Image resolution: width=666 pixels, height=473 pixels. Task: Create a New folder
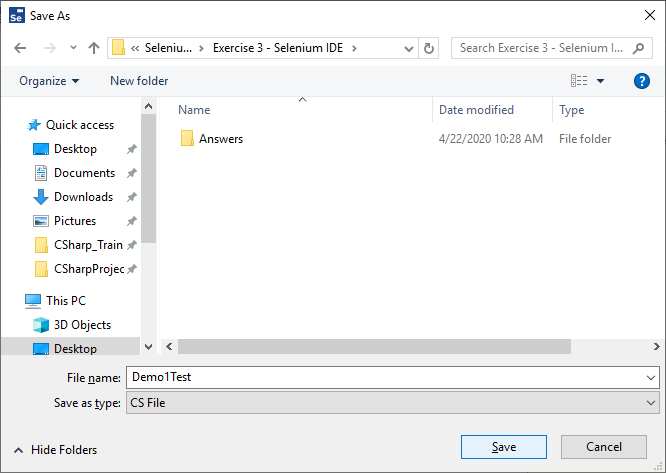pyautogui.click(x=139, y=81)
